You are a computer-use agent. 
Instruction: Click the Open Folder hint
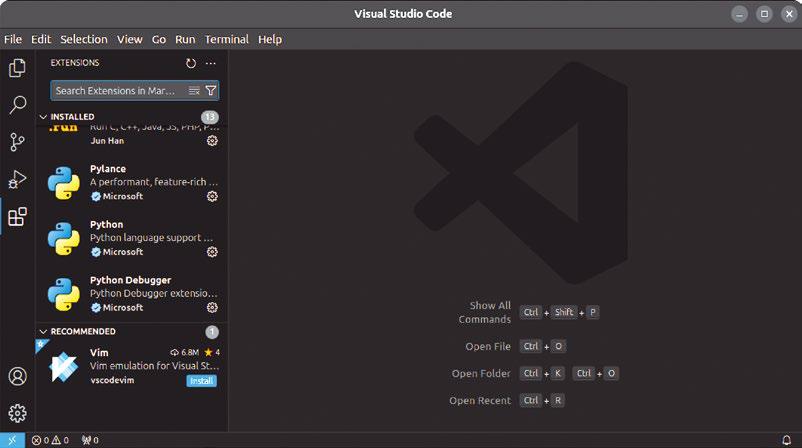pyautogui.click(x=481, y=374)
